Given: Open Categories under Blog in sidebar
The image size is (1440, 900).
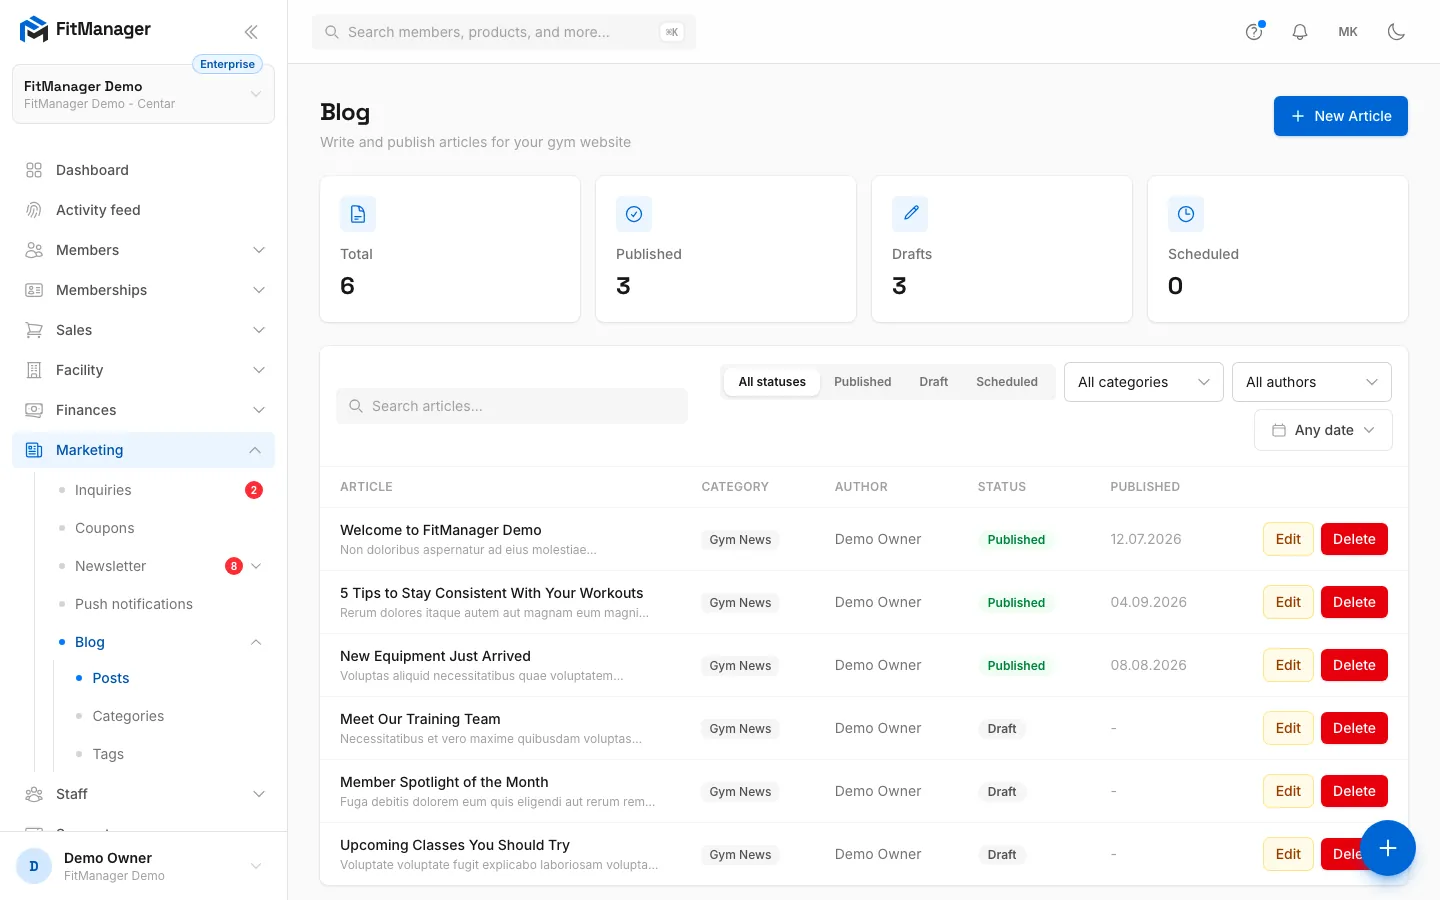Looking at the screenshot, I should click(x=128, y=716).
